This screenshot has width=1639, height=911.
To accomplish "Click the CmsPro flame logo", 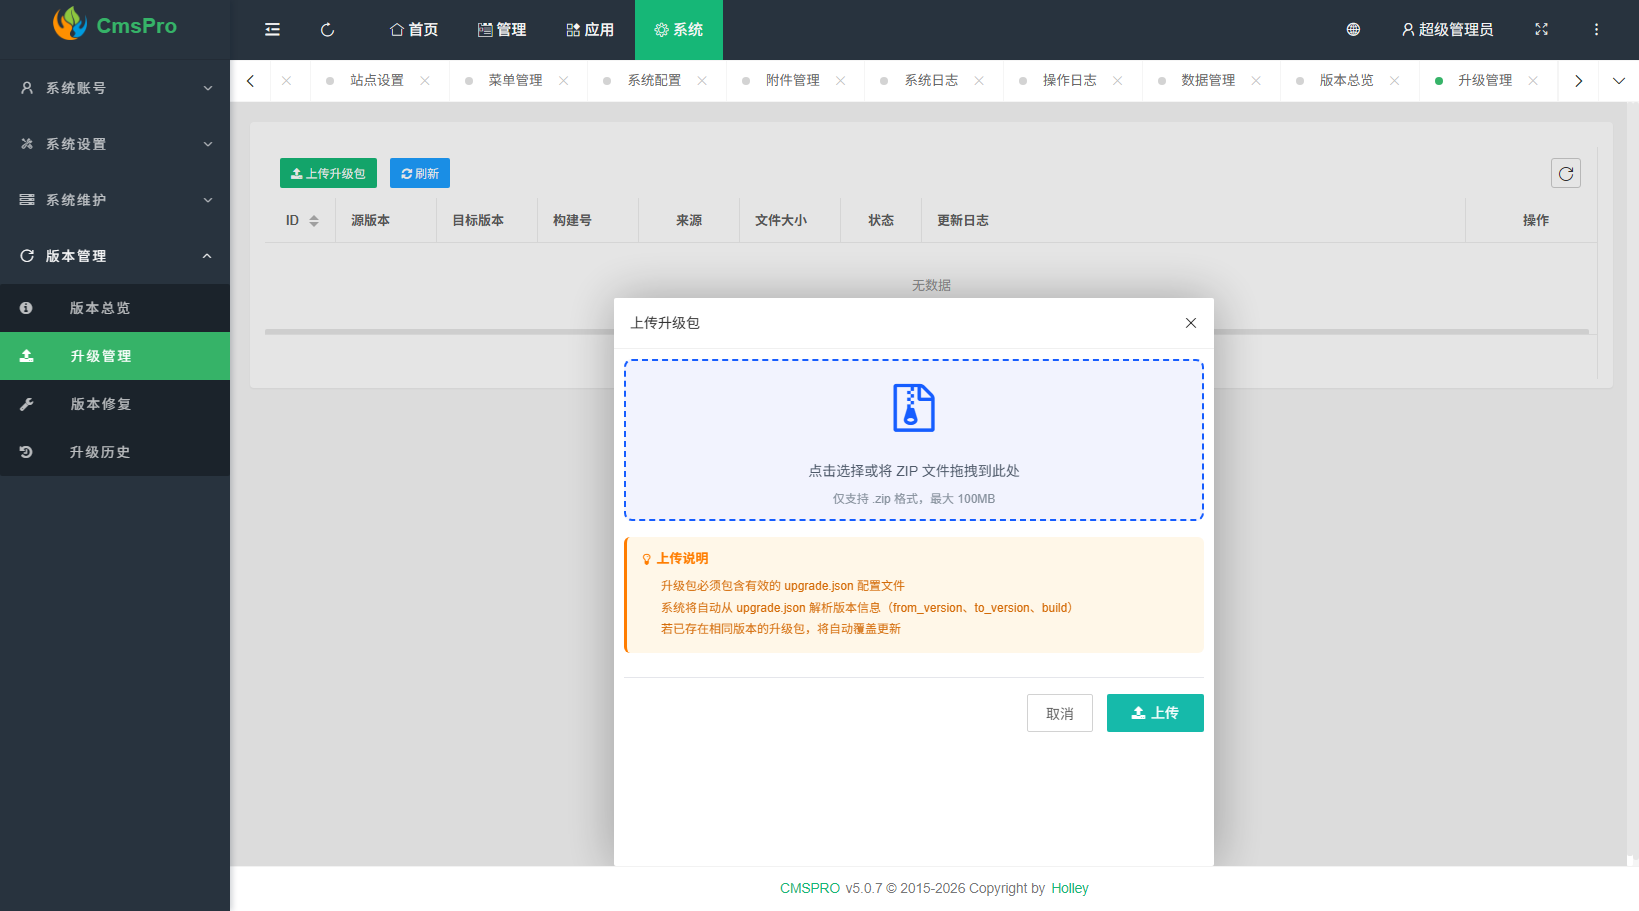I will [x=70, y=24].
